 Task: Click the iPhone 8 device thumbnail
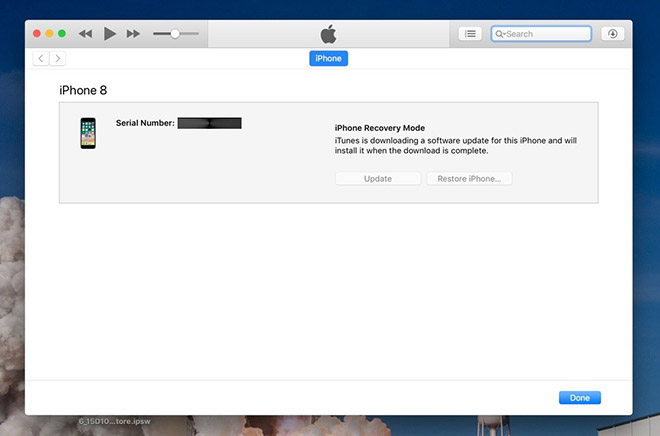(88, 133)
